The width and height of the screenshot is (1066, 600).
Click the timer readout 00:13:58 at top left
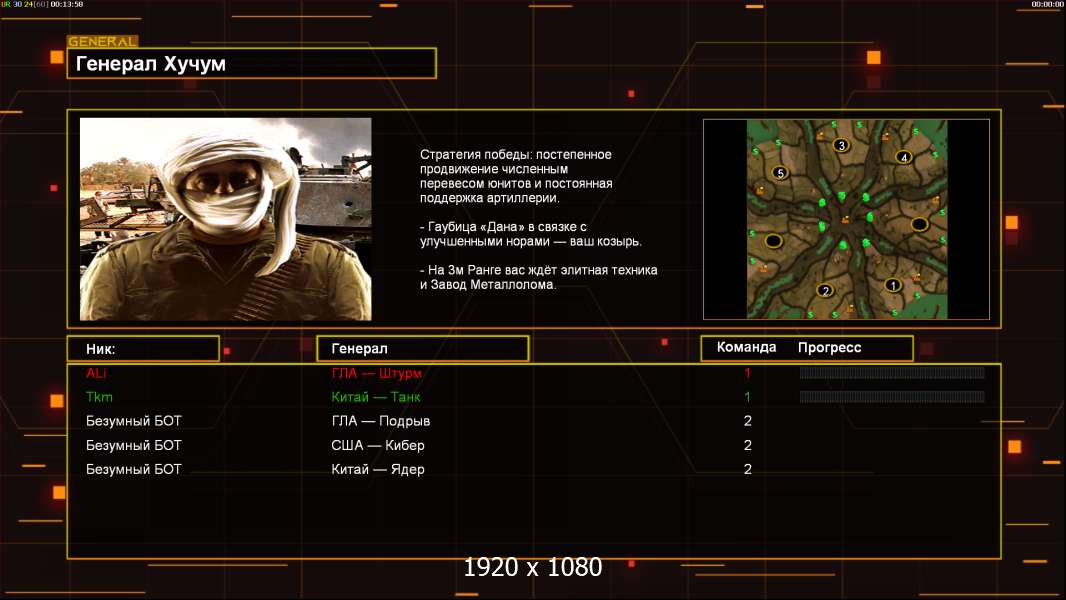pyautogui.click(x=67, y=4)
